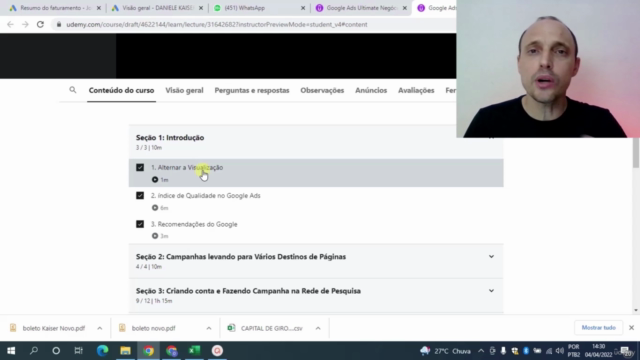Switch to Visão geral tab

(x=184, y=91)
